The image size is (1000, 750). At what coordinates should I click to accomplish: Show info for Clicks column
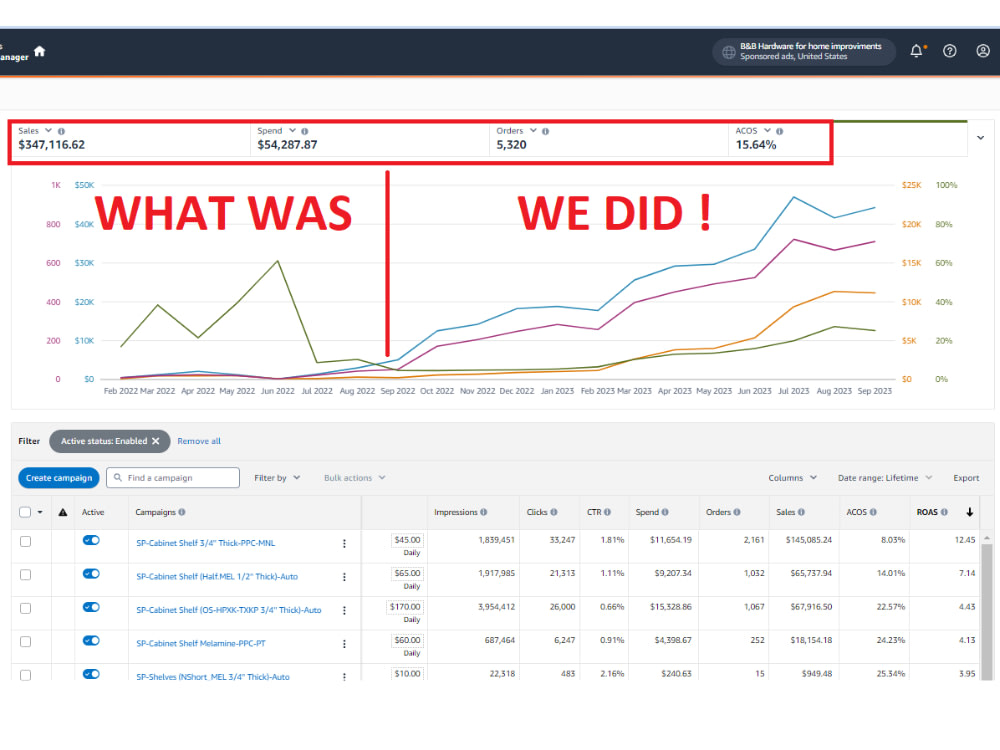[x=554, y=512]
